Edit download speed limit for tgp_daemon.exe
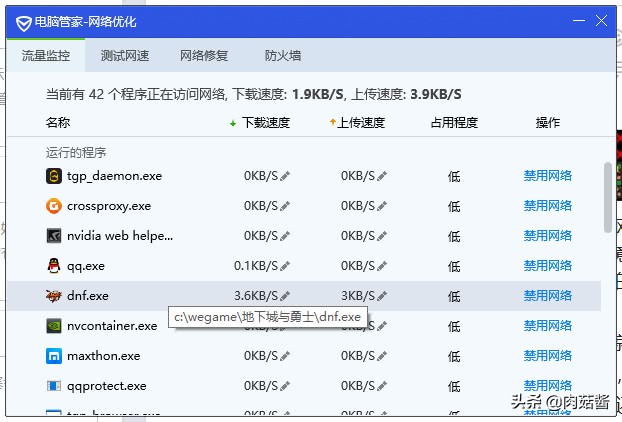 285,176
